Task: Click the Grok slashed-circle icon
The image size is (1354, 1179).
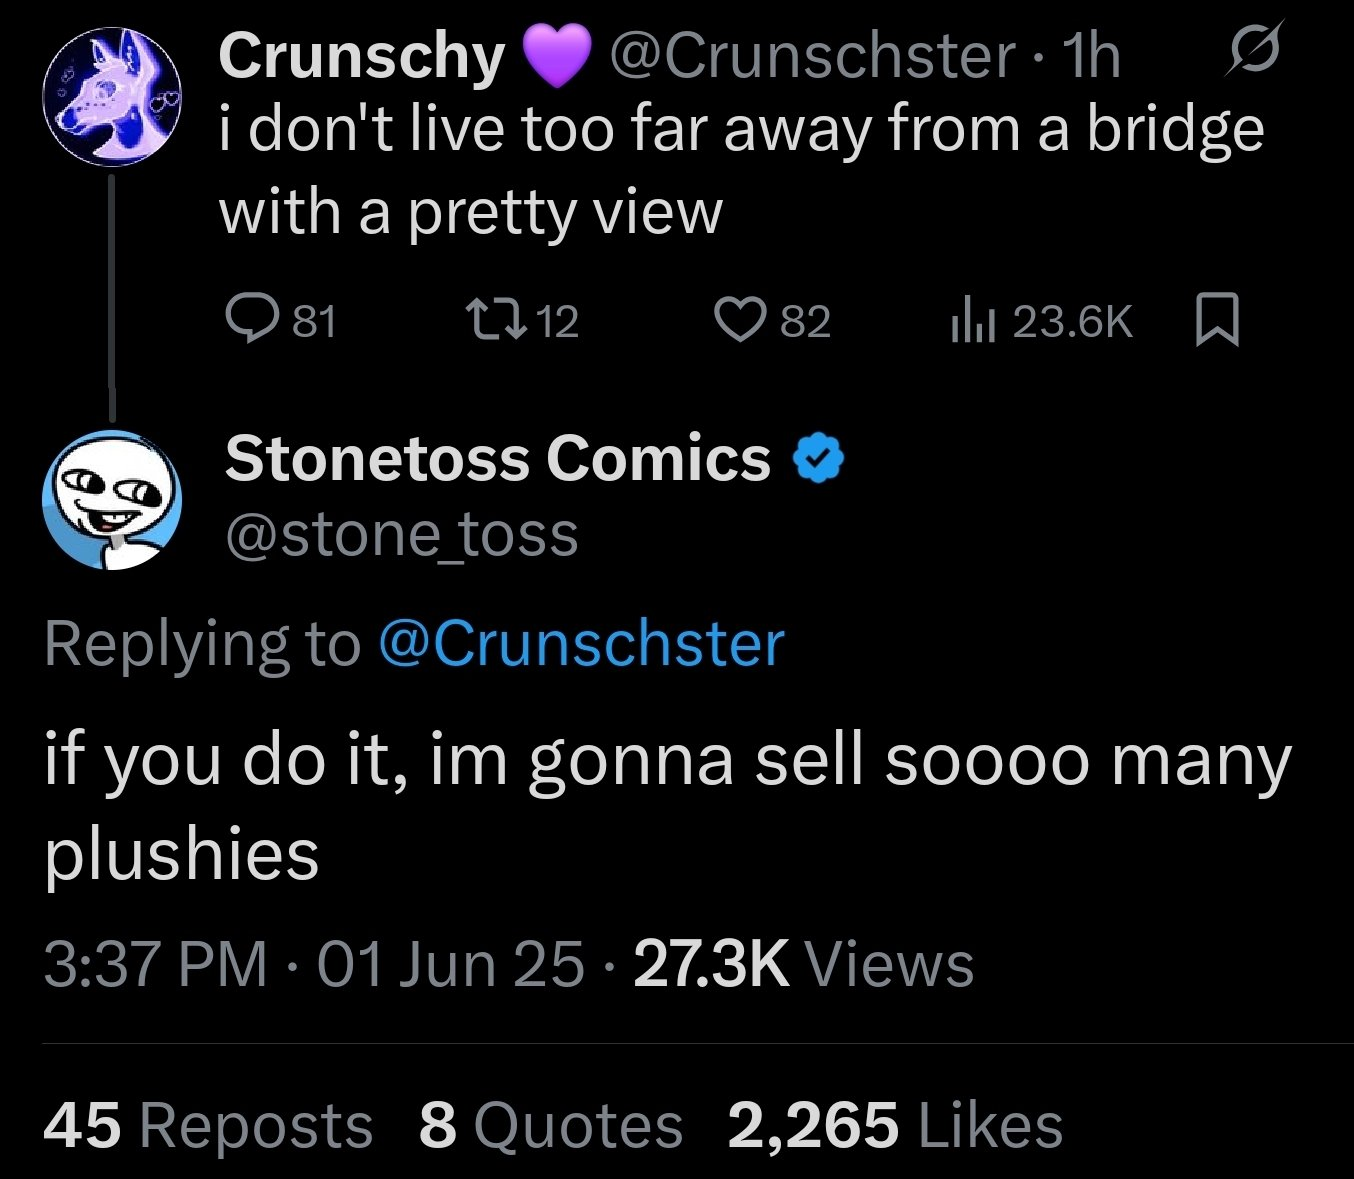Action: pos(1253,54)
